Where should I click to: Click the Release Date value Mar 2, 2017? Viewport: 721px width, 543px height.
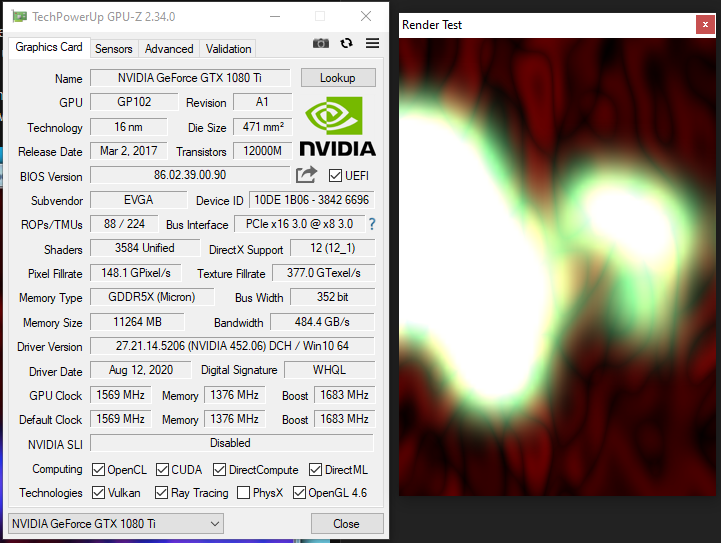coord(128,151)
